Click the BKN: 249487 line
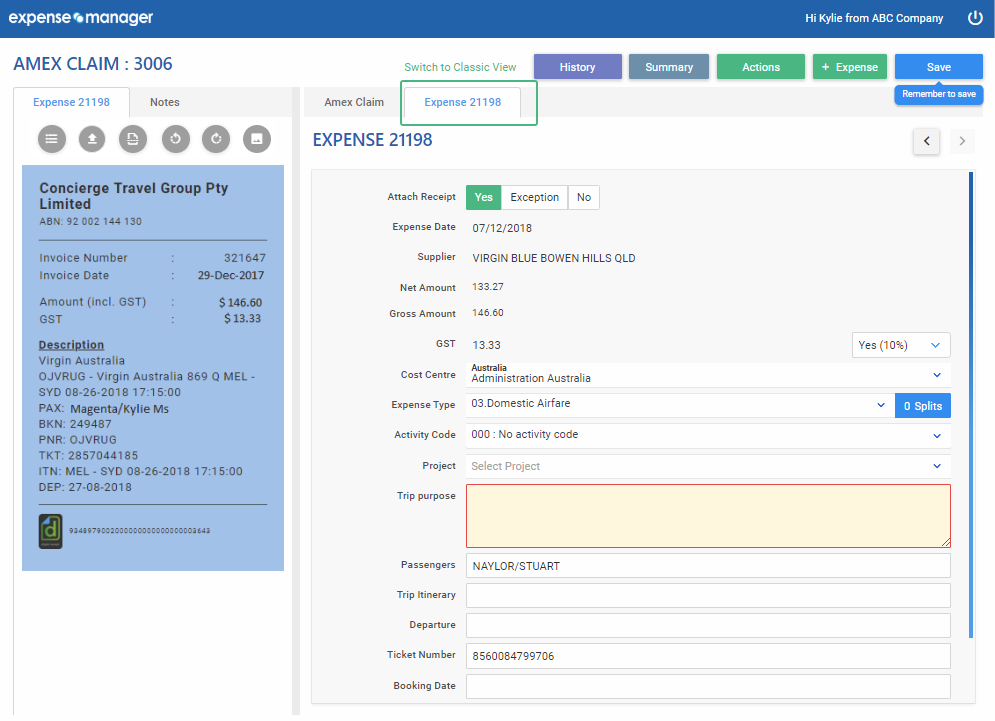995x721 pixels. pos(75,424)
